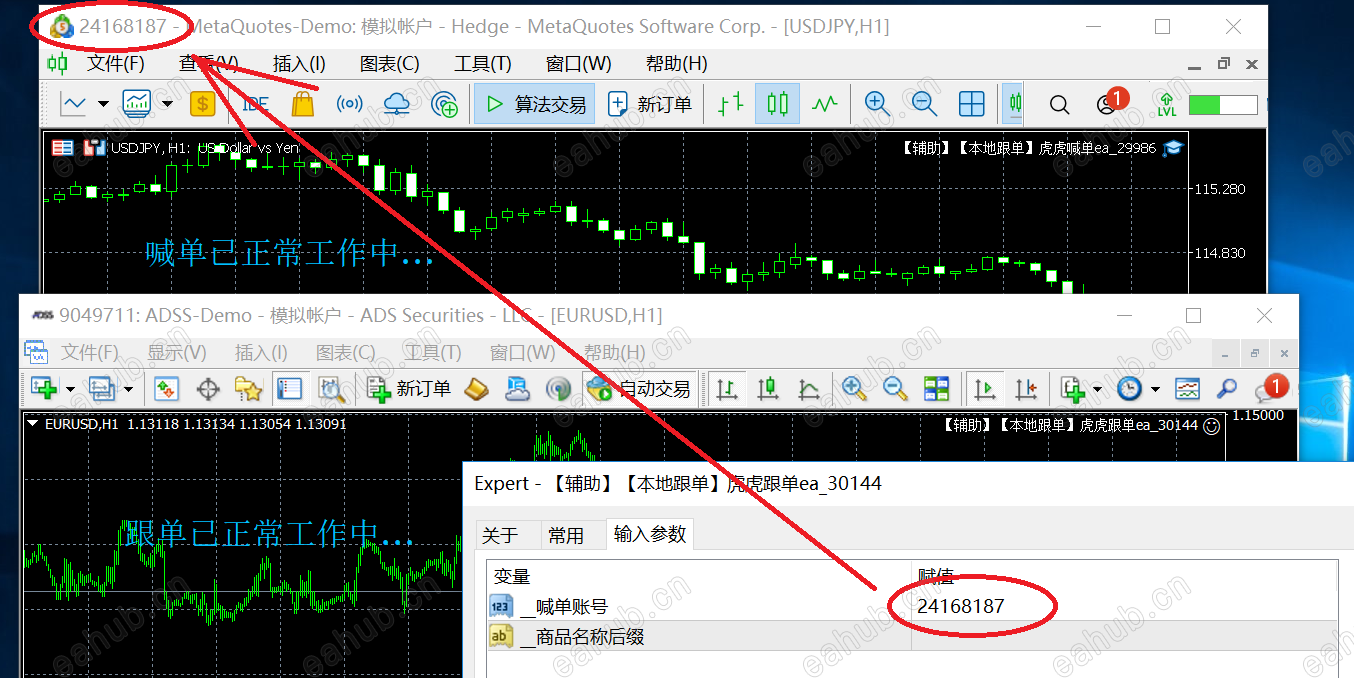Click the 新订单 button in MT4 toolbar

click(408, 388)
